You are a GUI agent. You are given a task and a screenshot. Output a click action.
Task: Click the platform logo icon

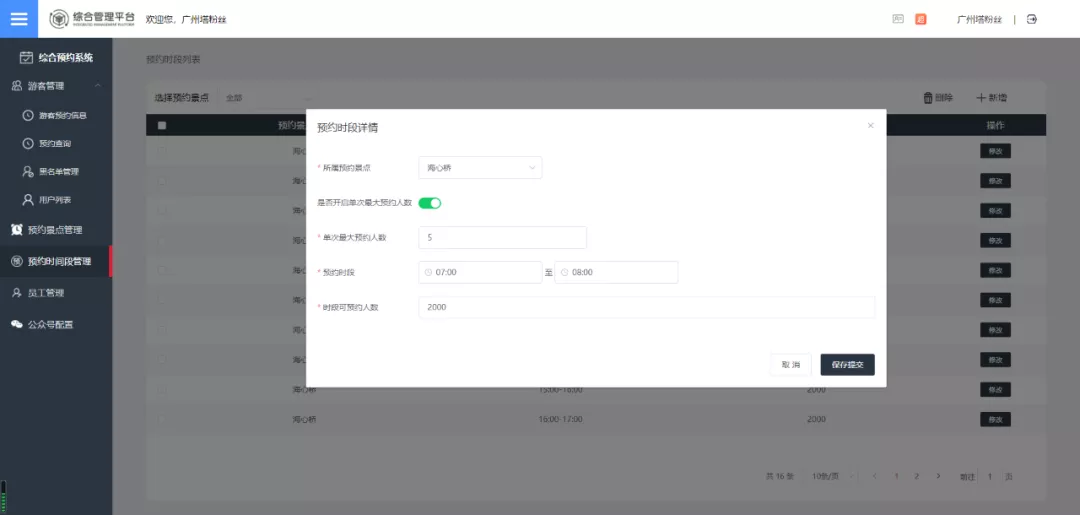pos(59,19)
